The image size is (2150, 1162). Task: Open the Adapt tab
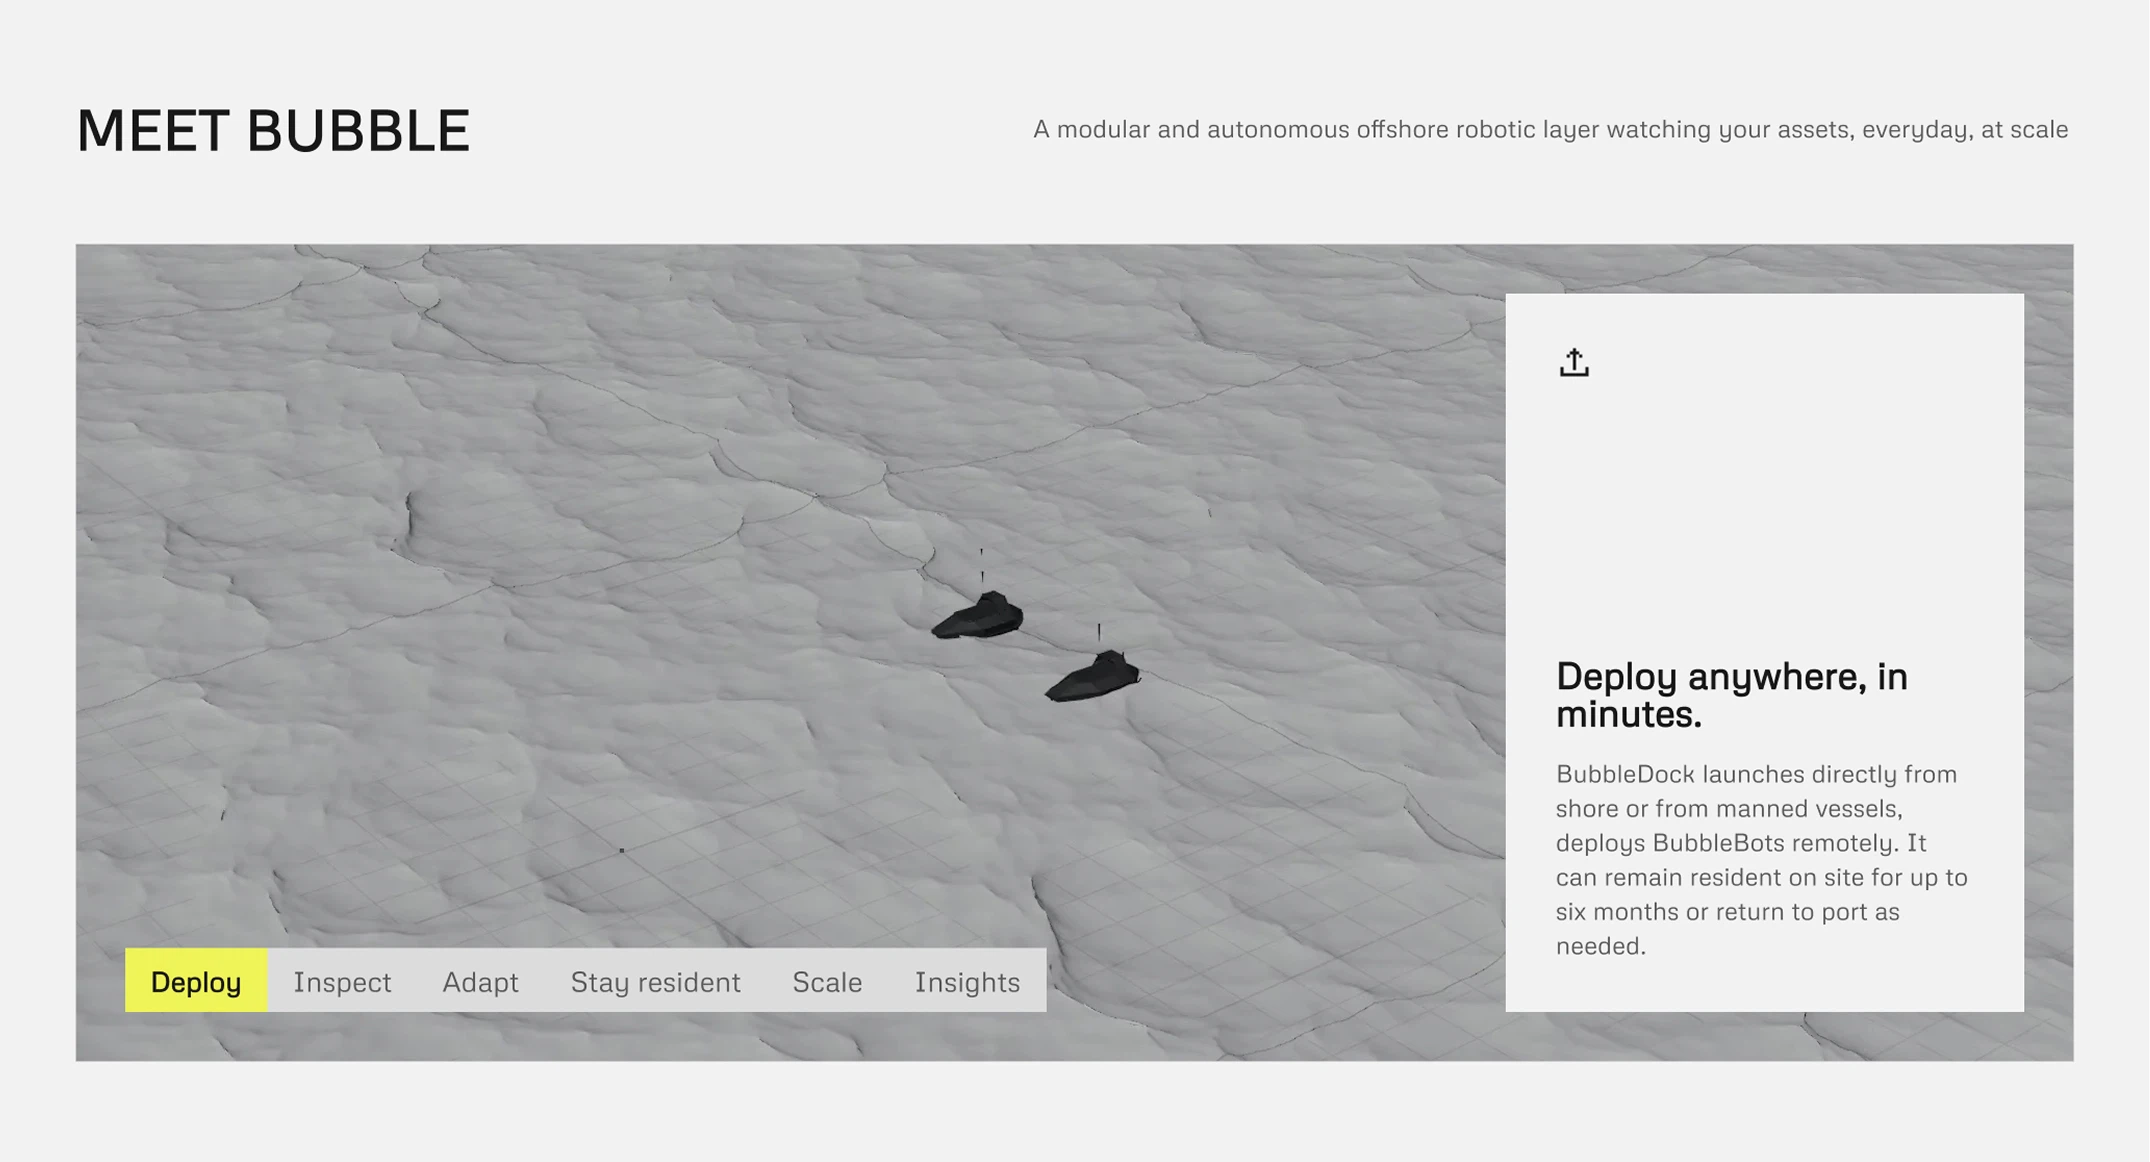coord(480,980)
